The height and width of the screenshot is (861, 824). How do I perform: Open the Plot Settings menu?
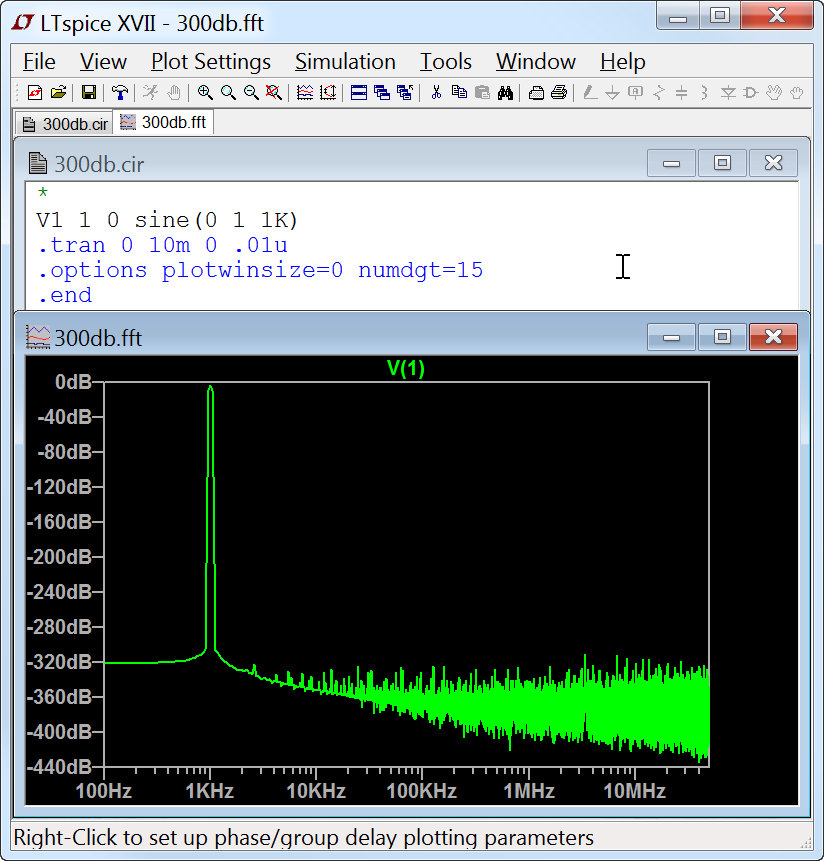coord(211,62)
